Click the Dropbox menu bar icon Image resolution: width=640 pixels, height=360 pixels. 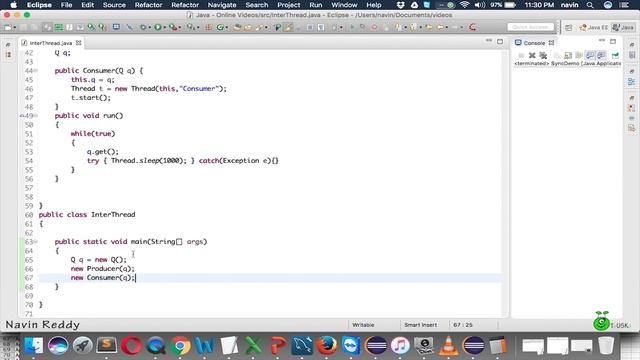pos(400,5)
